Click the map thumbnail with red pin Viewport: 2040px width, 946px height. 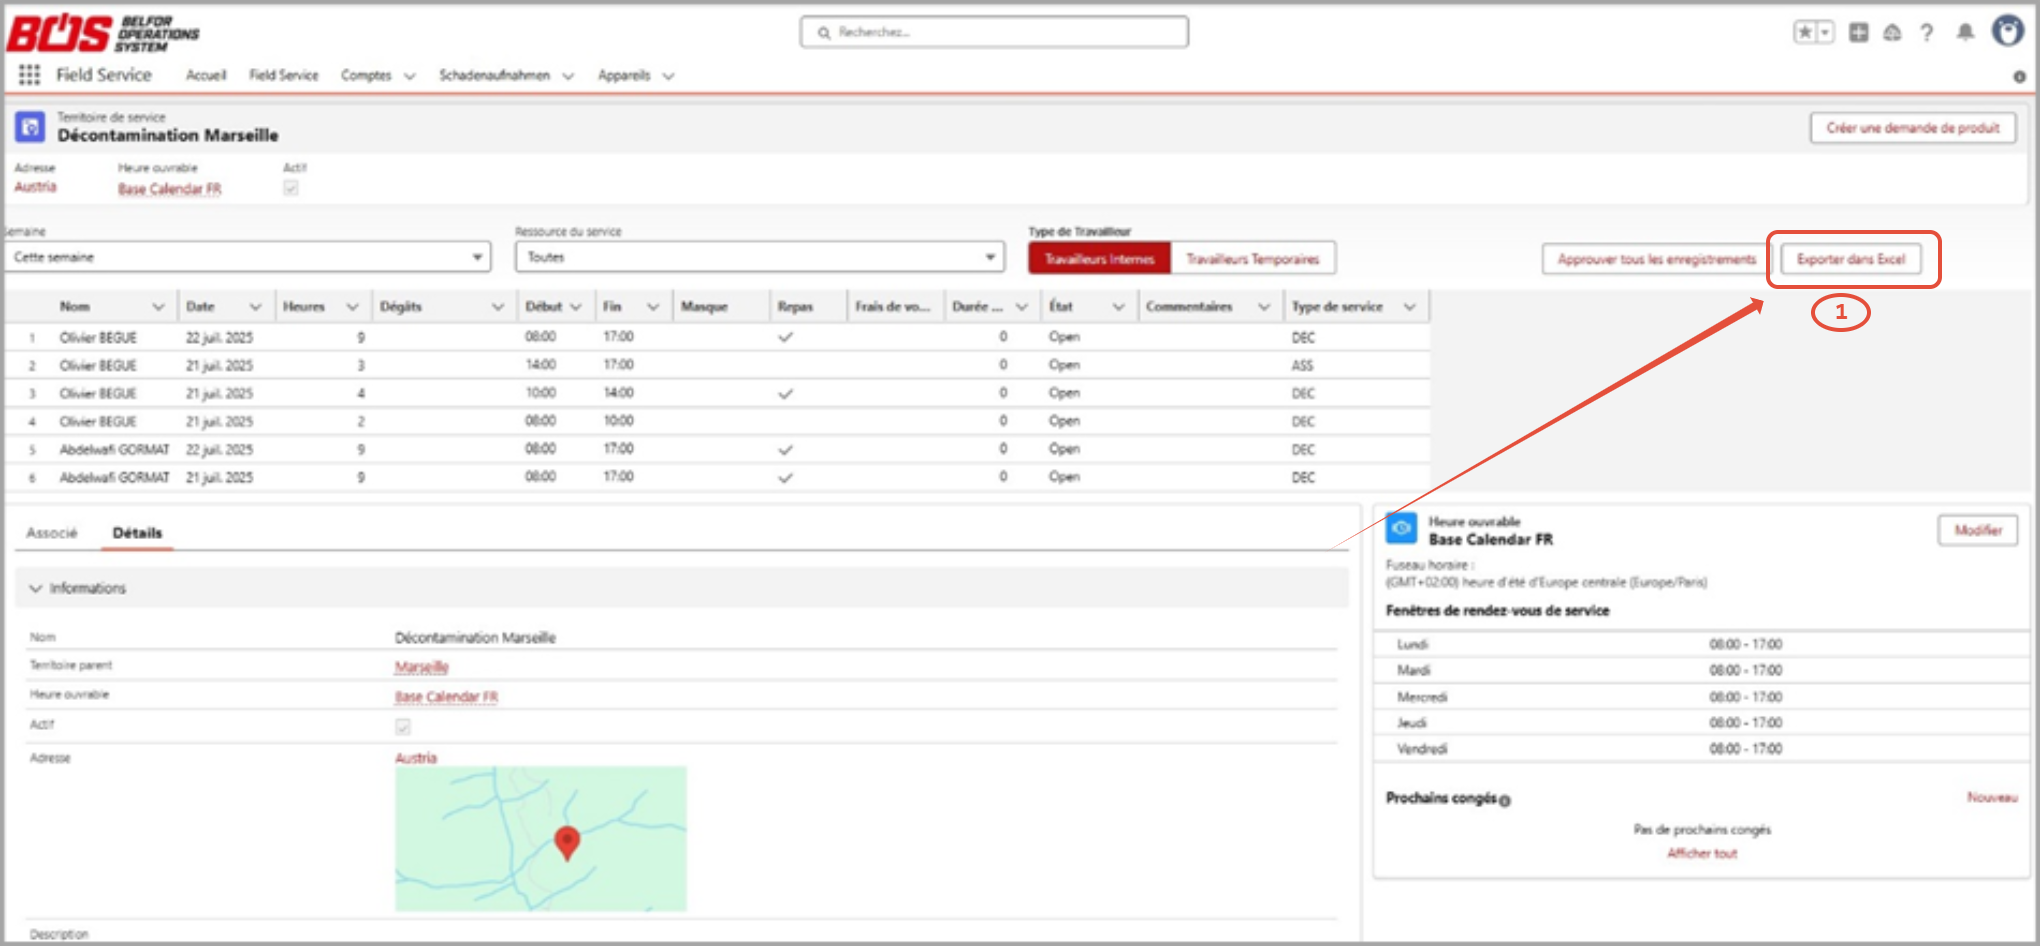click(541, 839)
